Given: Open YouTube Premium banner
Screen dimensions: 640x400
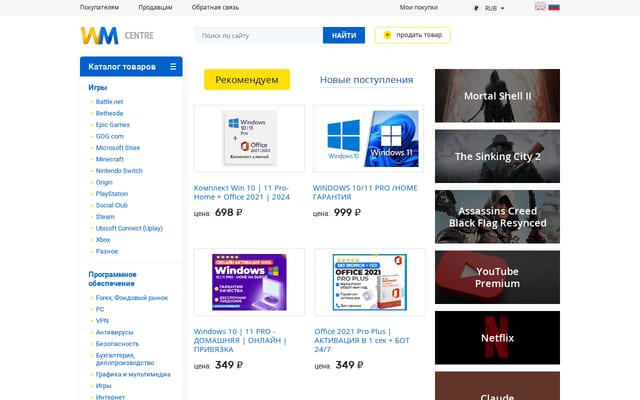Looking at the screenshot, I should (x=497, y=277).
